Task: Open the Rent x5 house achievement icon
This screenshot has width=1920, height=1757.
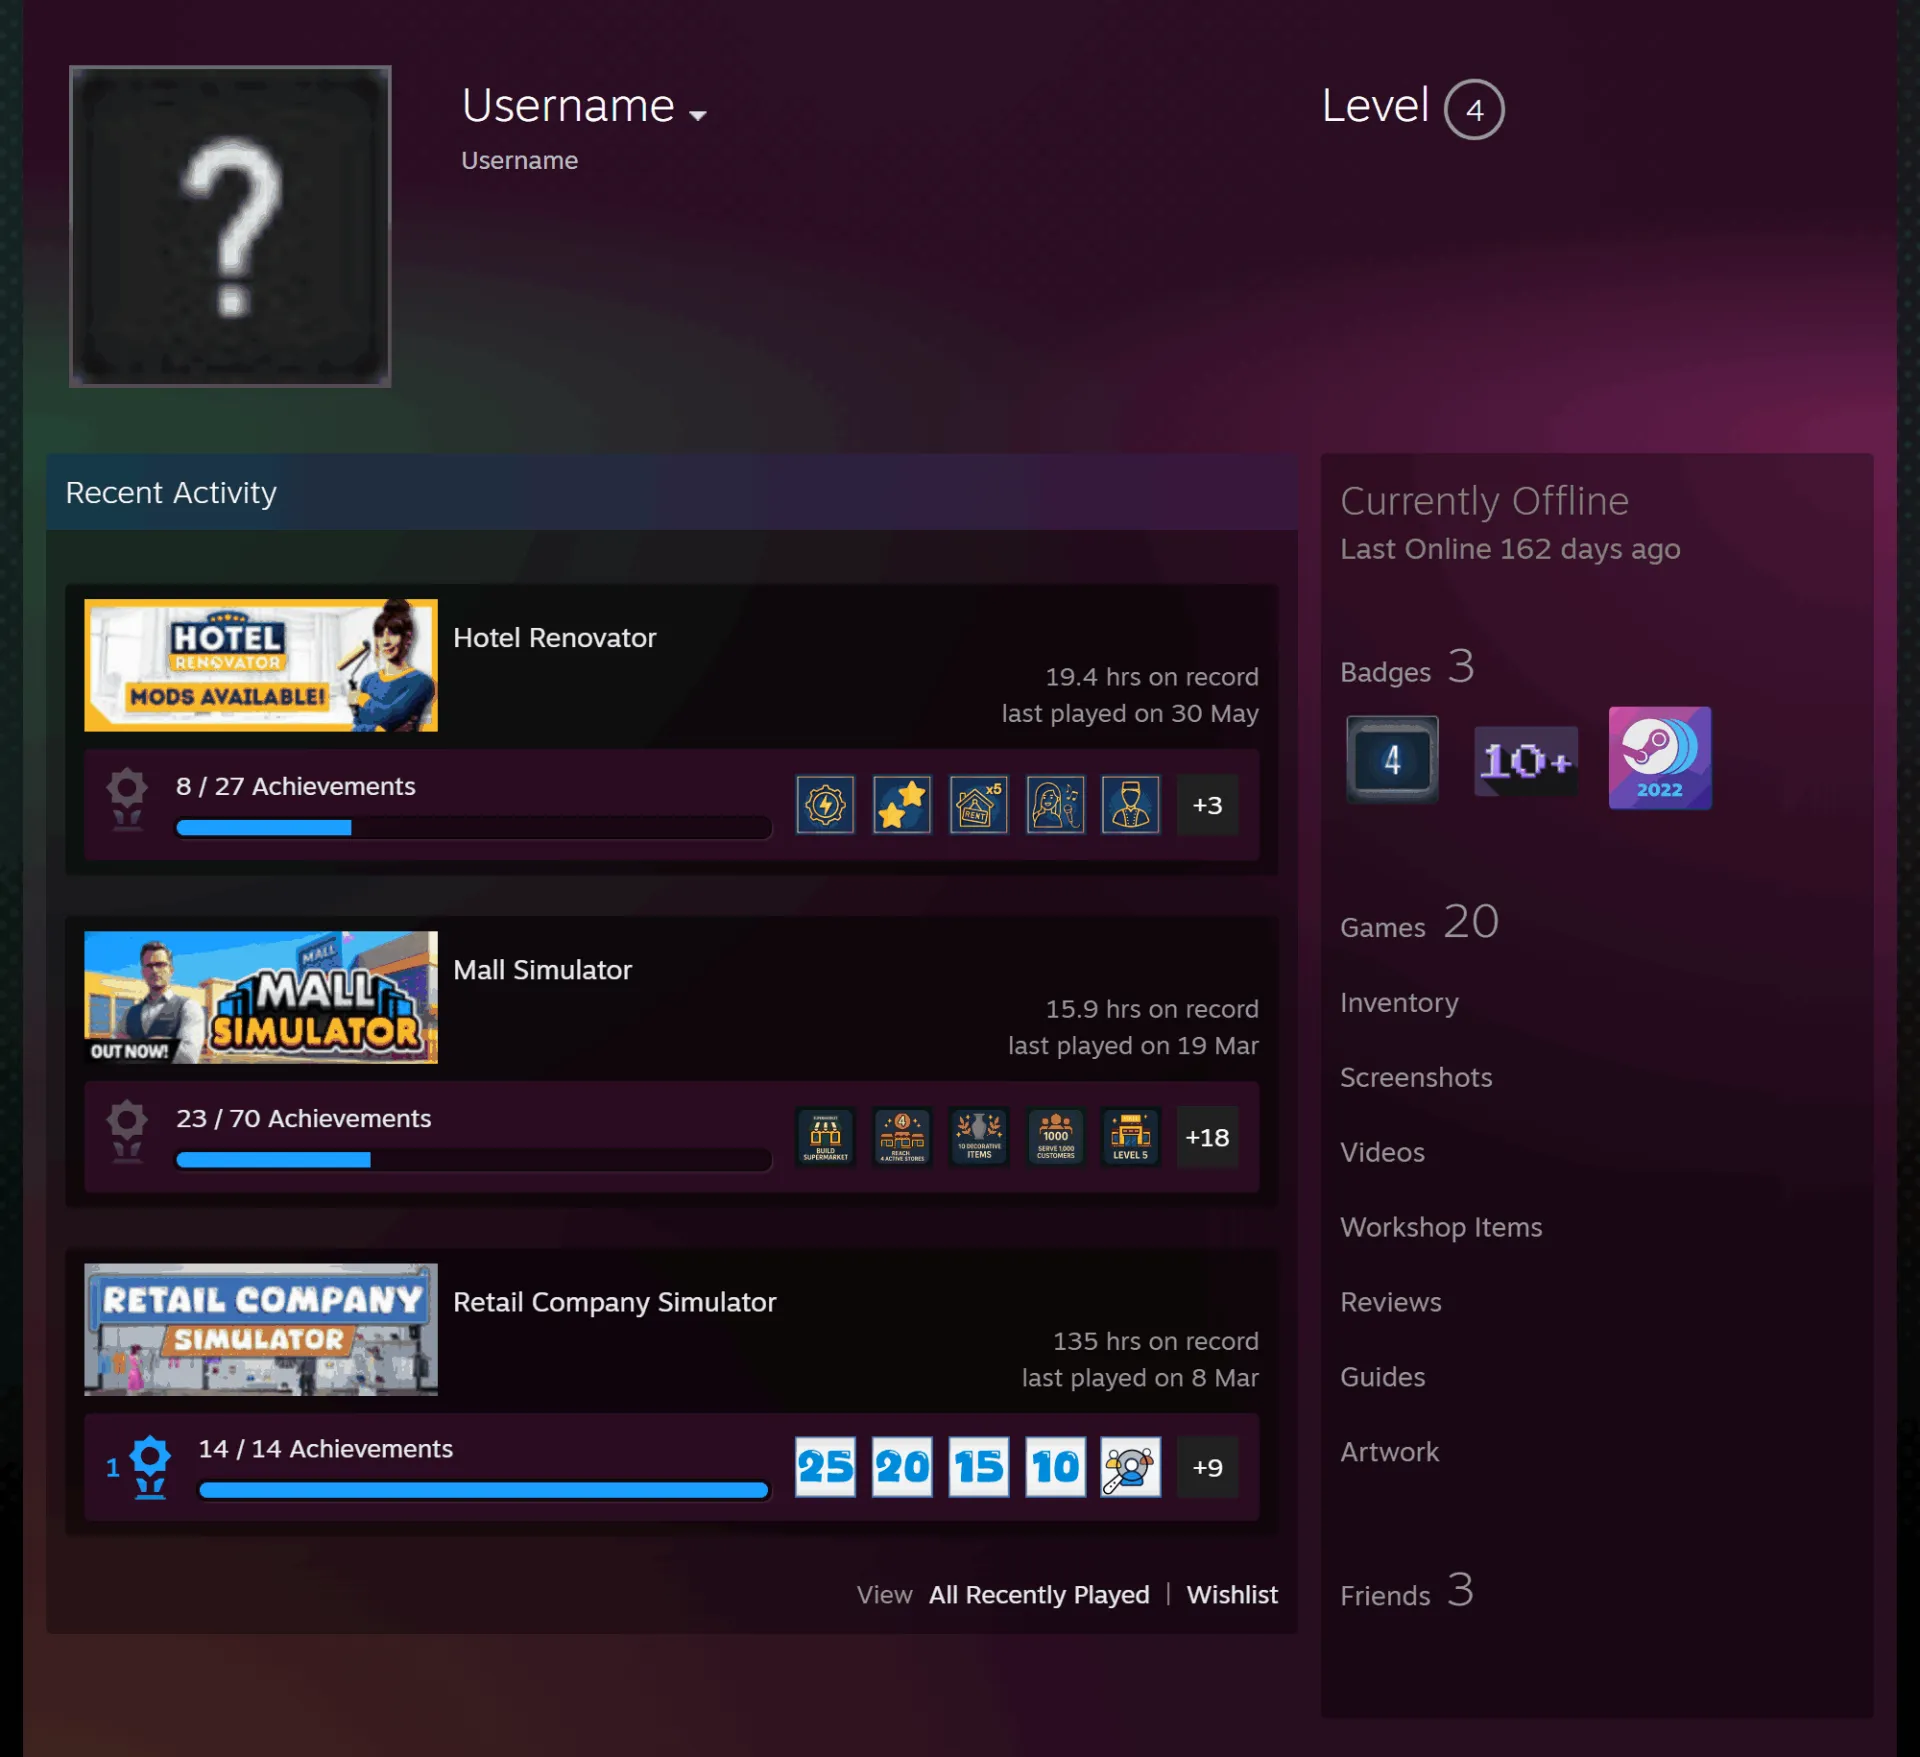Action: click(978, 805)
